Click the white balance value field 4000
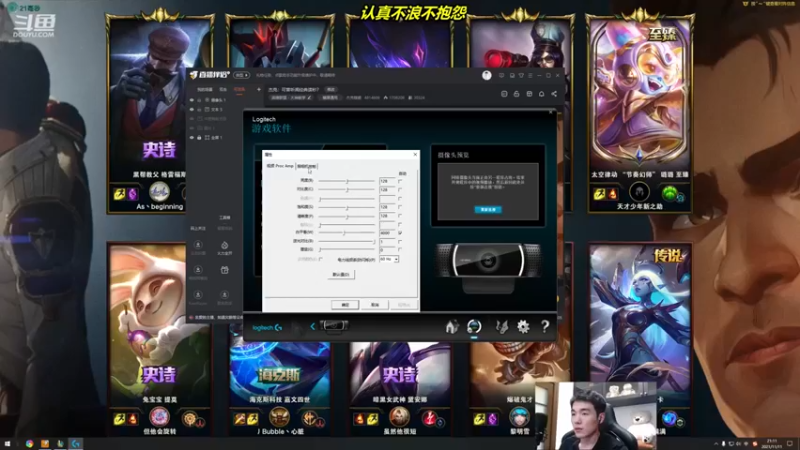The image size is (800, 450). (x=387, y=233)
